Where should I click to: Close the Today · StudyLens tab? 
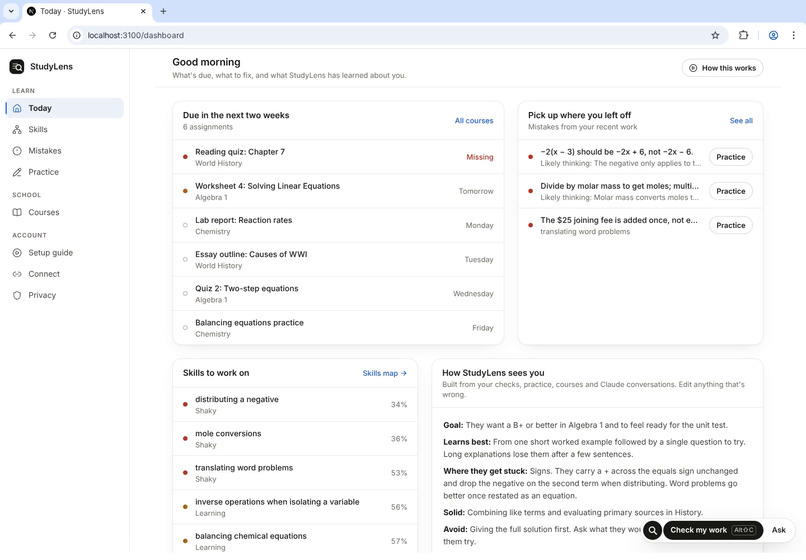point(143,11)
